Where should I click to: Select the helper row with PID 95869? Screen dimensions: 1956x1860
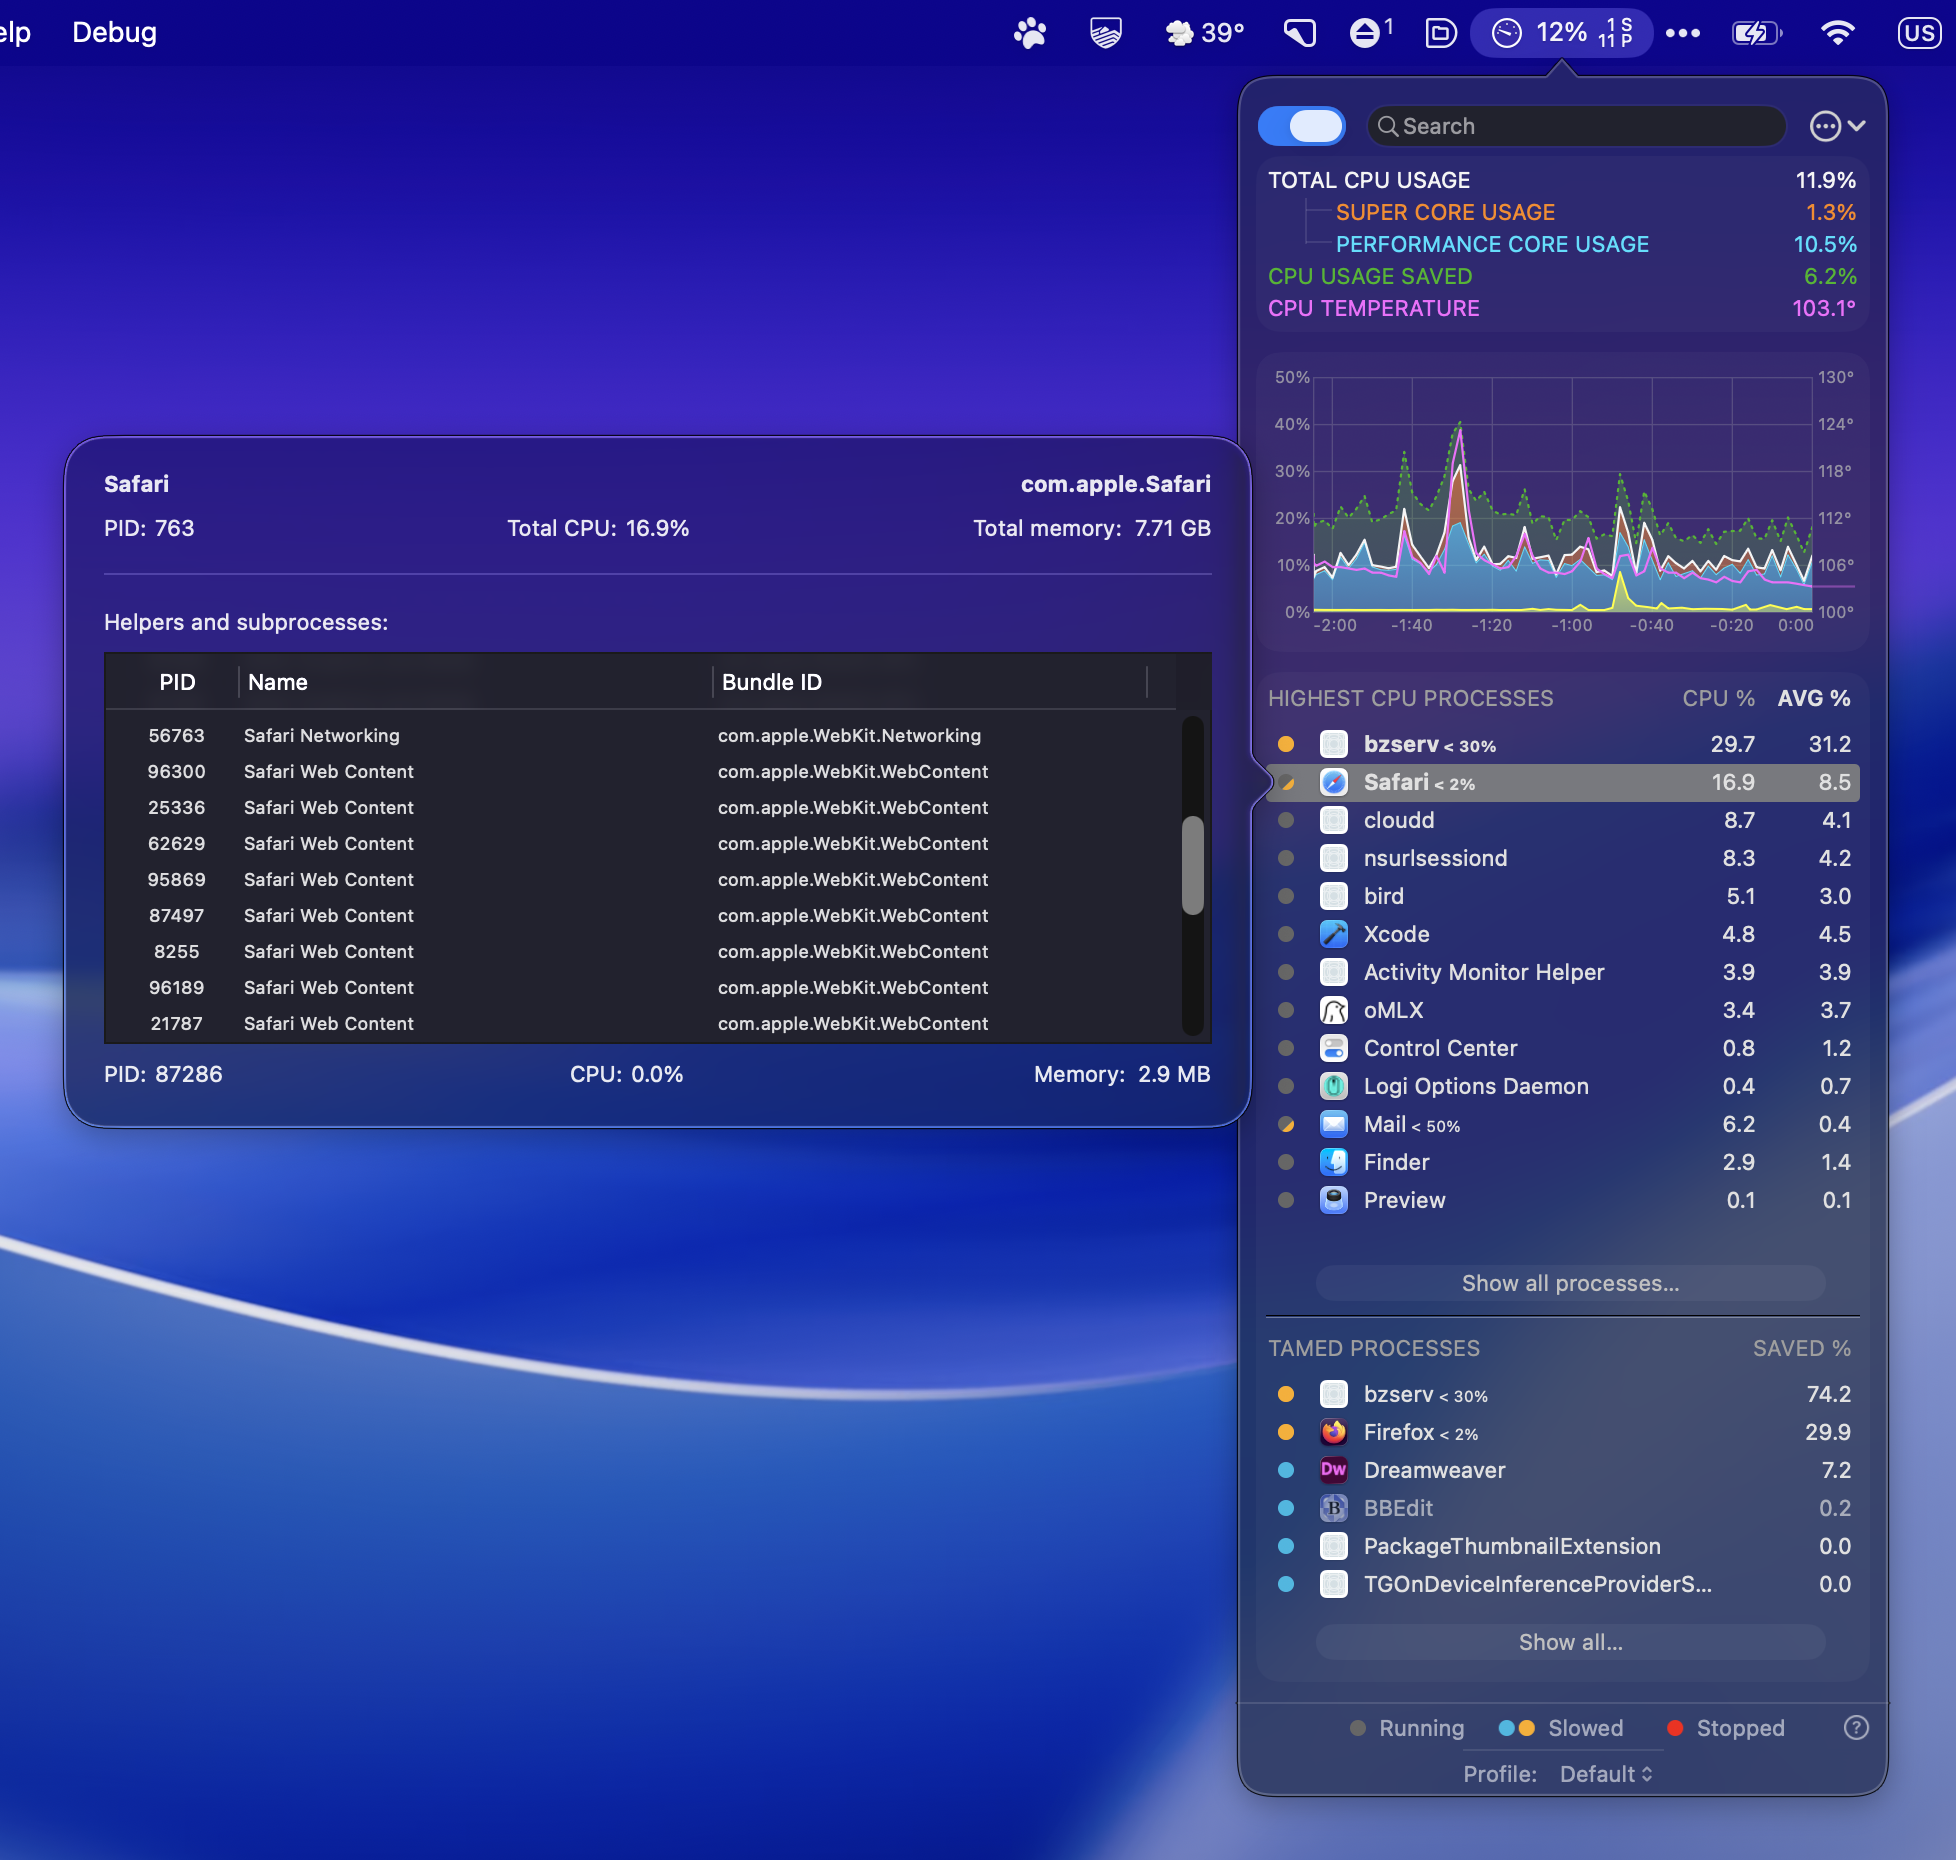point(642,880)
